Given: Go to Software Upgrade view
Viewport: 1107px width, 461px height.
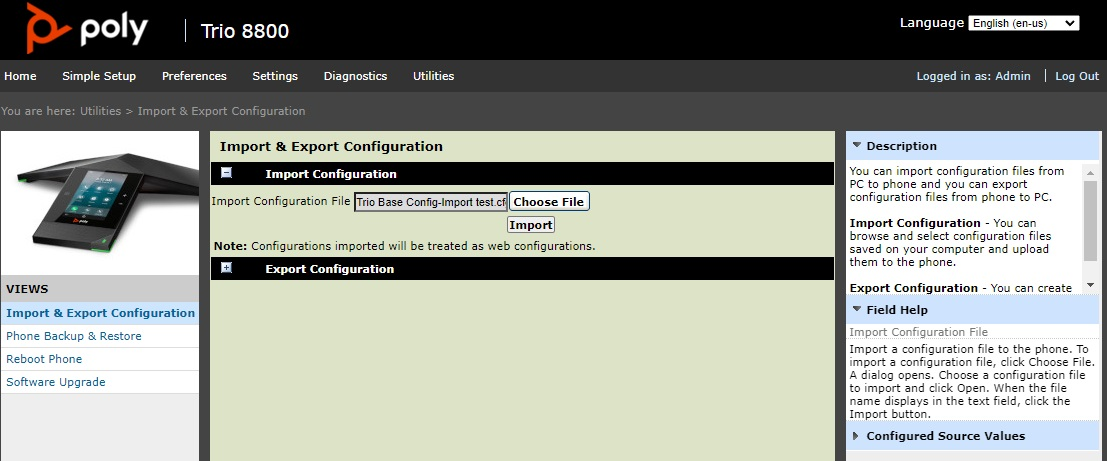Looking at the screenshot, I should coord(56,382).
